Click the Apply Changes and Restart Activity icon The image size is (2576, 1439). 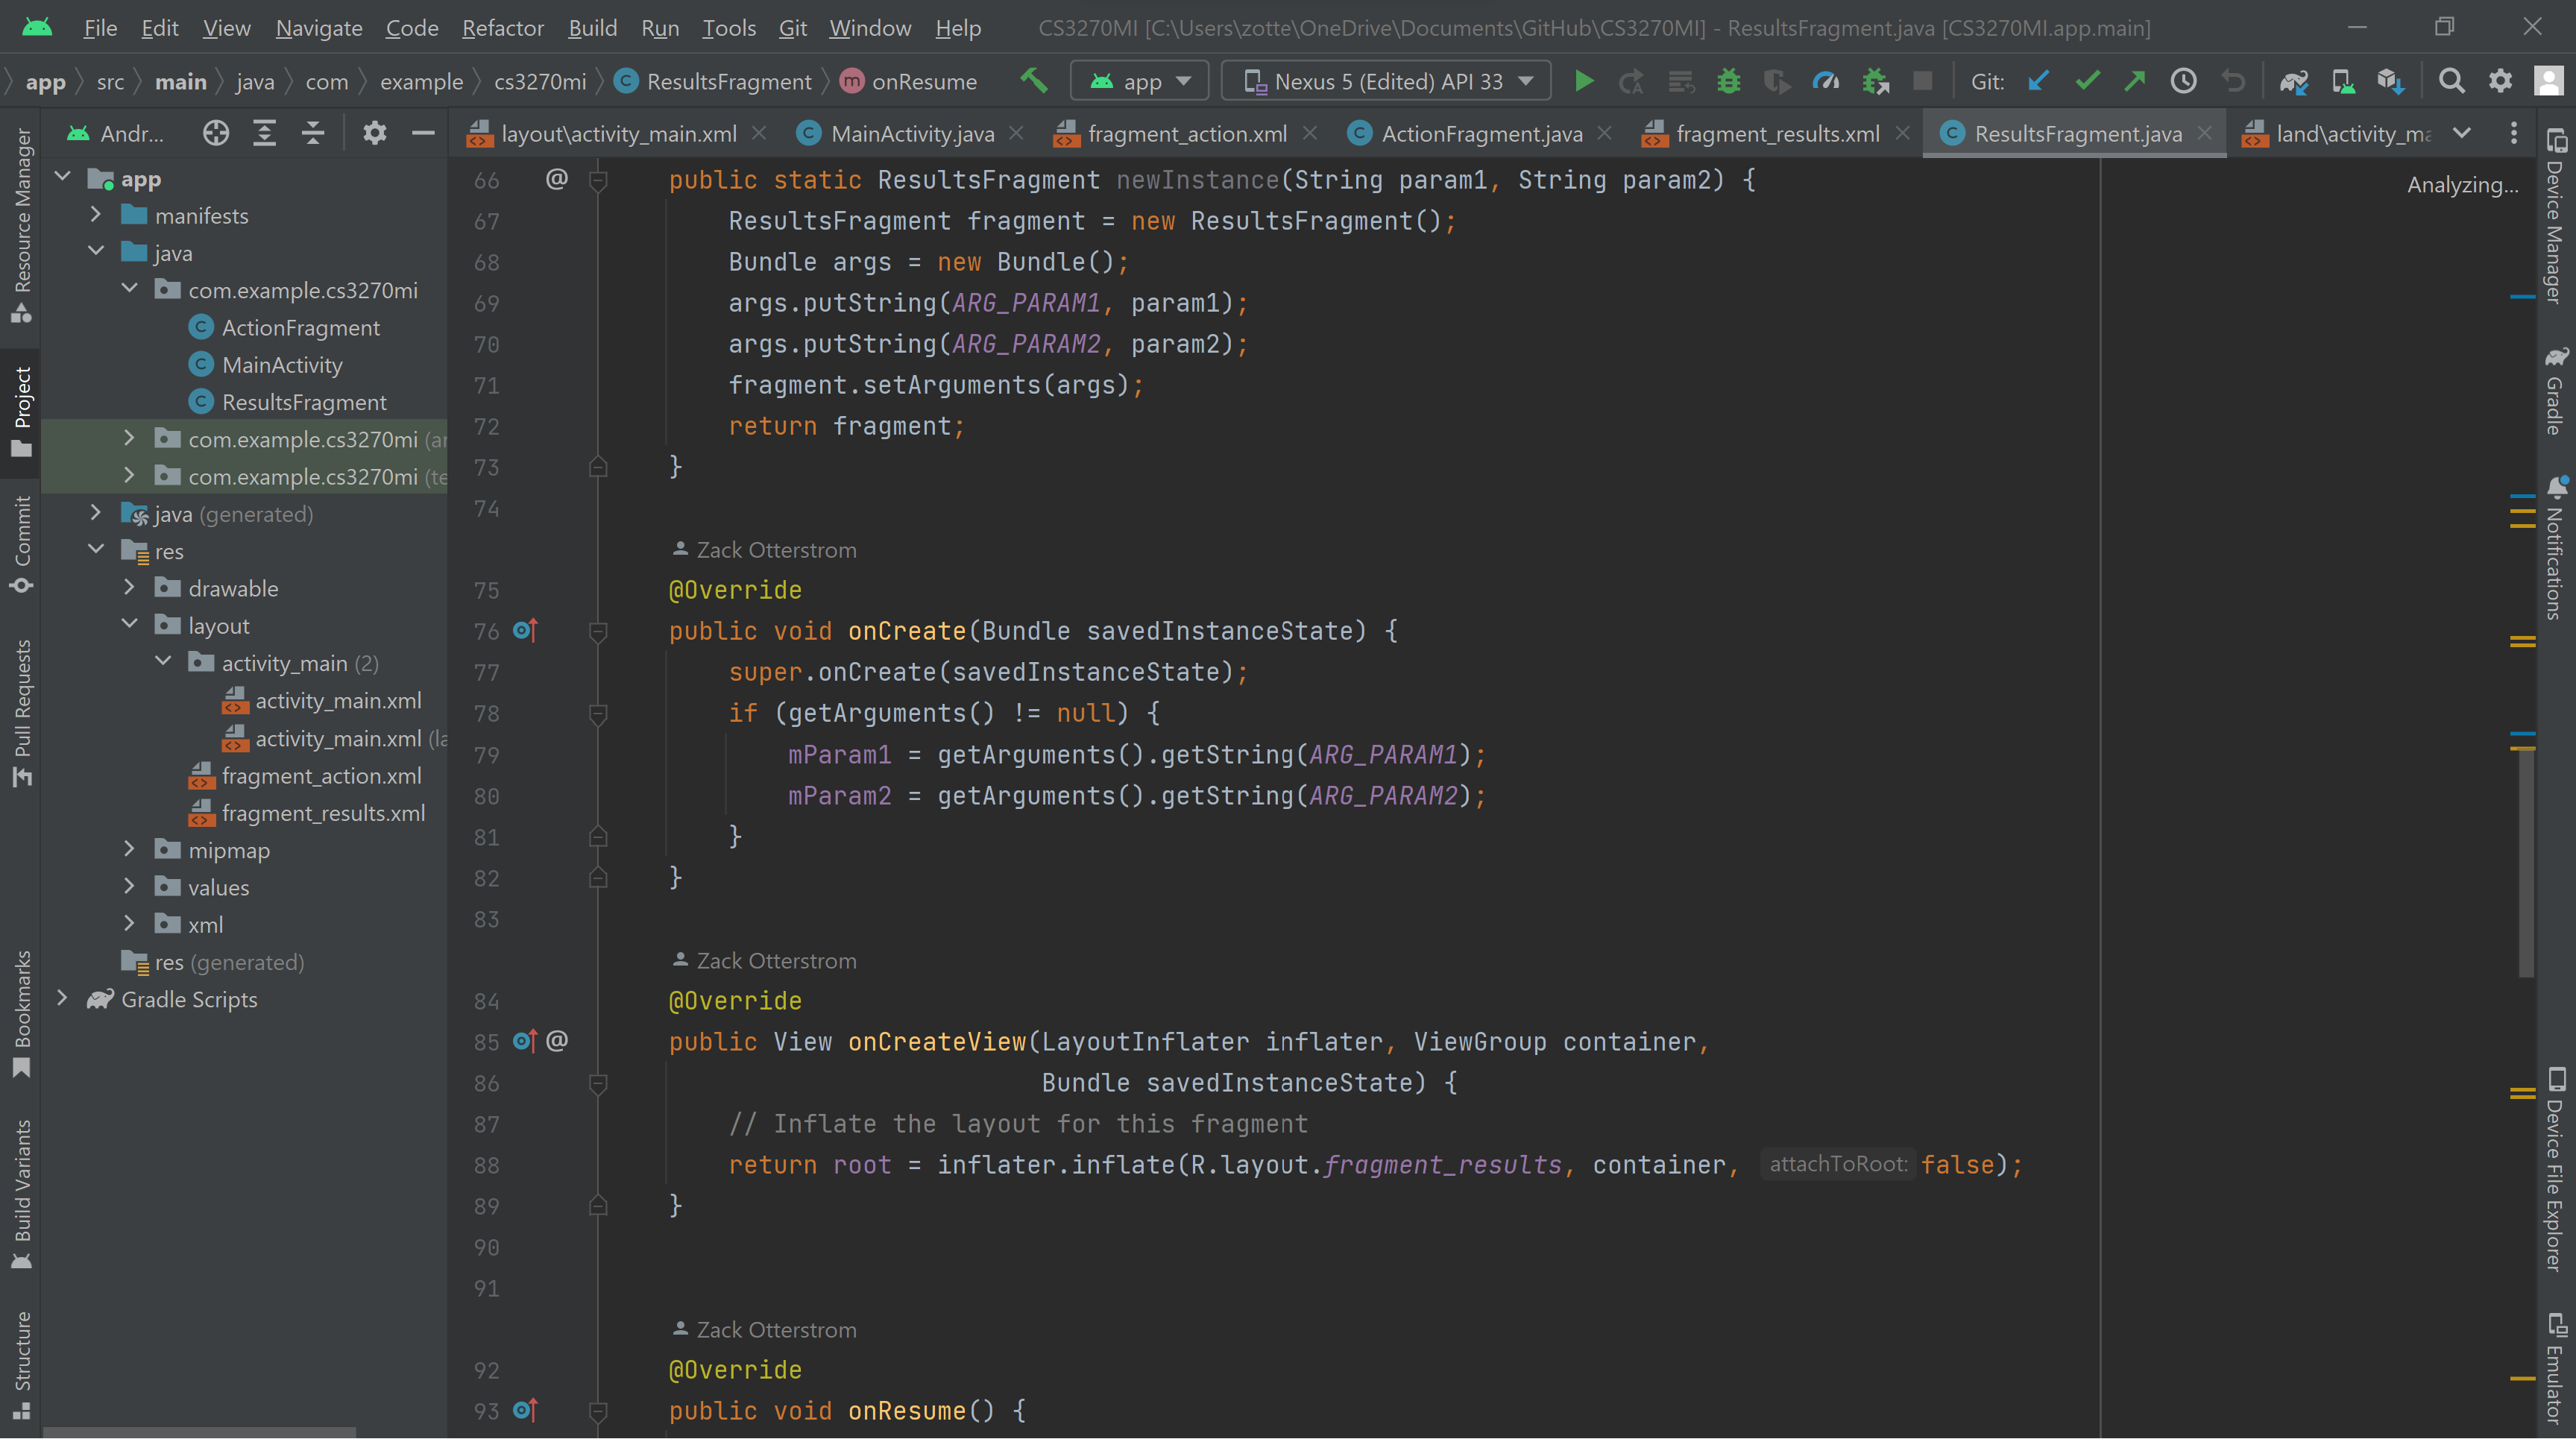pyautogui.click(x=1632, y=81)
